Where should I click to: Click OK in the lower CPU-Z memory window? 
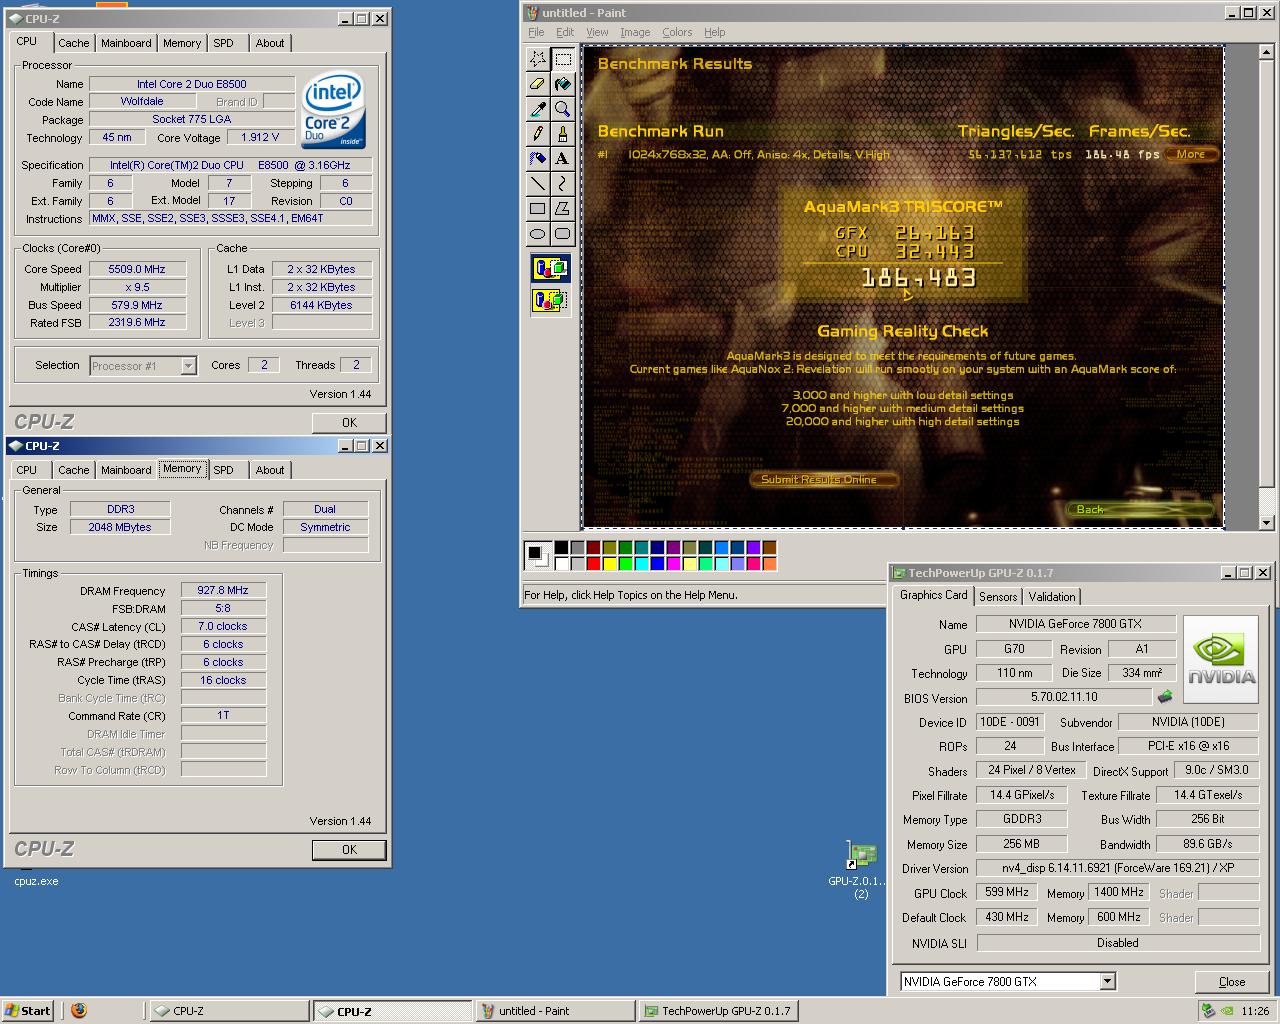coord(349,850)
